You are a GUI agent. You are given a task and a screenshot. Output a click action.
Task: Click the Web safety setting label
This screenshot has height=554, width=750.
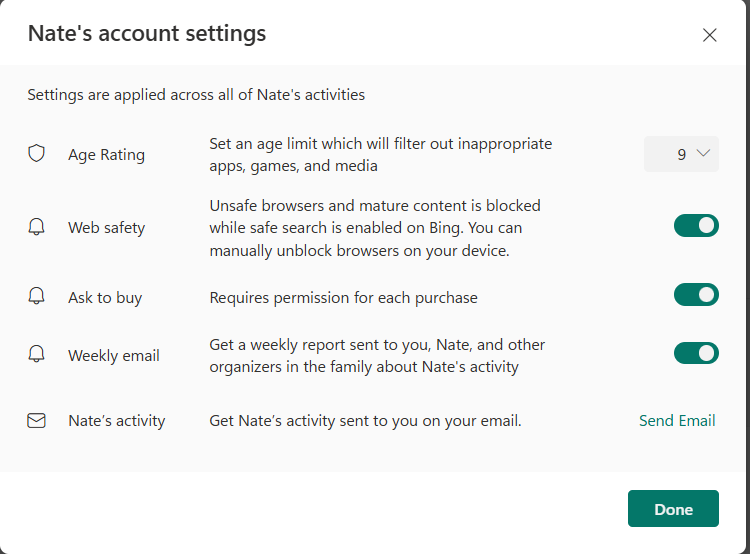point(106,228)
